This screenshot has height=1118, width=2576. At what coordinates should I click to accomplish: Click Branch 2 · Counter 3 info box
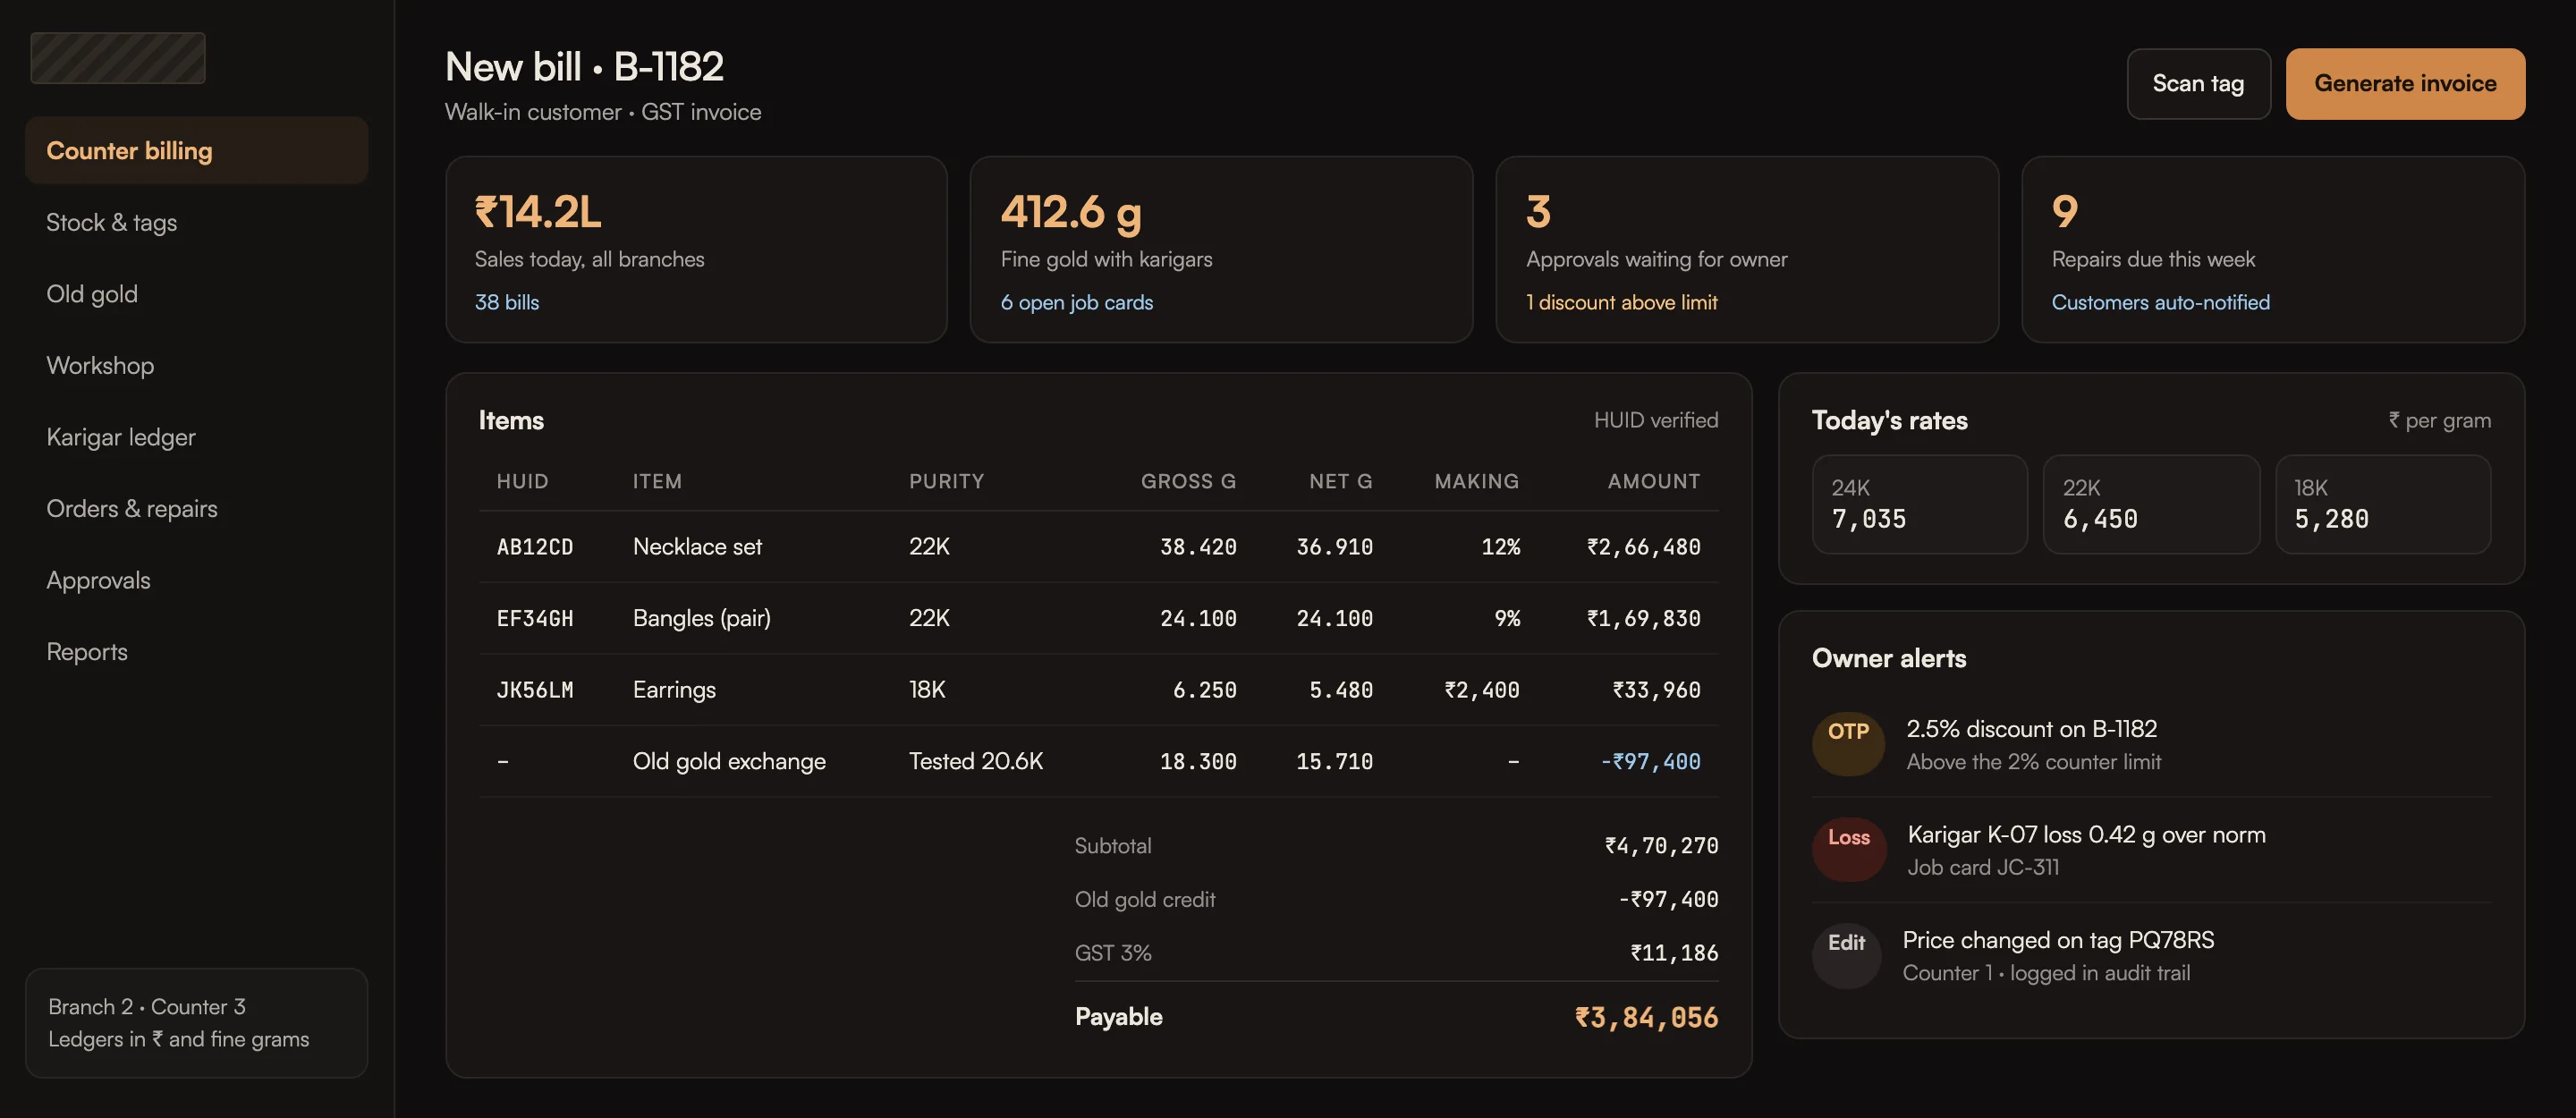pyautogui.click(x=197, y=1022)
